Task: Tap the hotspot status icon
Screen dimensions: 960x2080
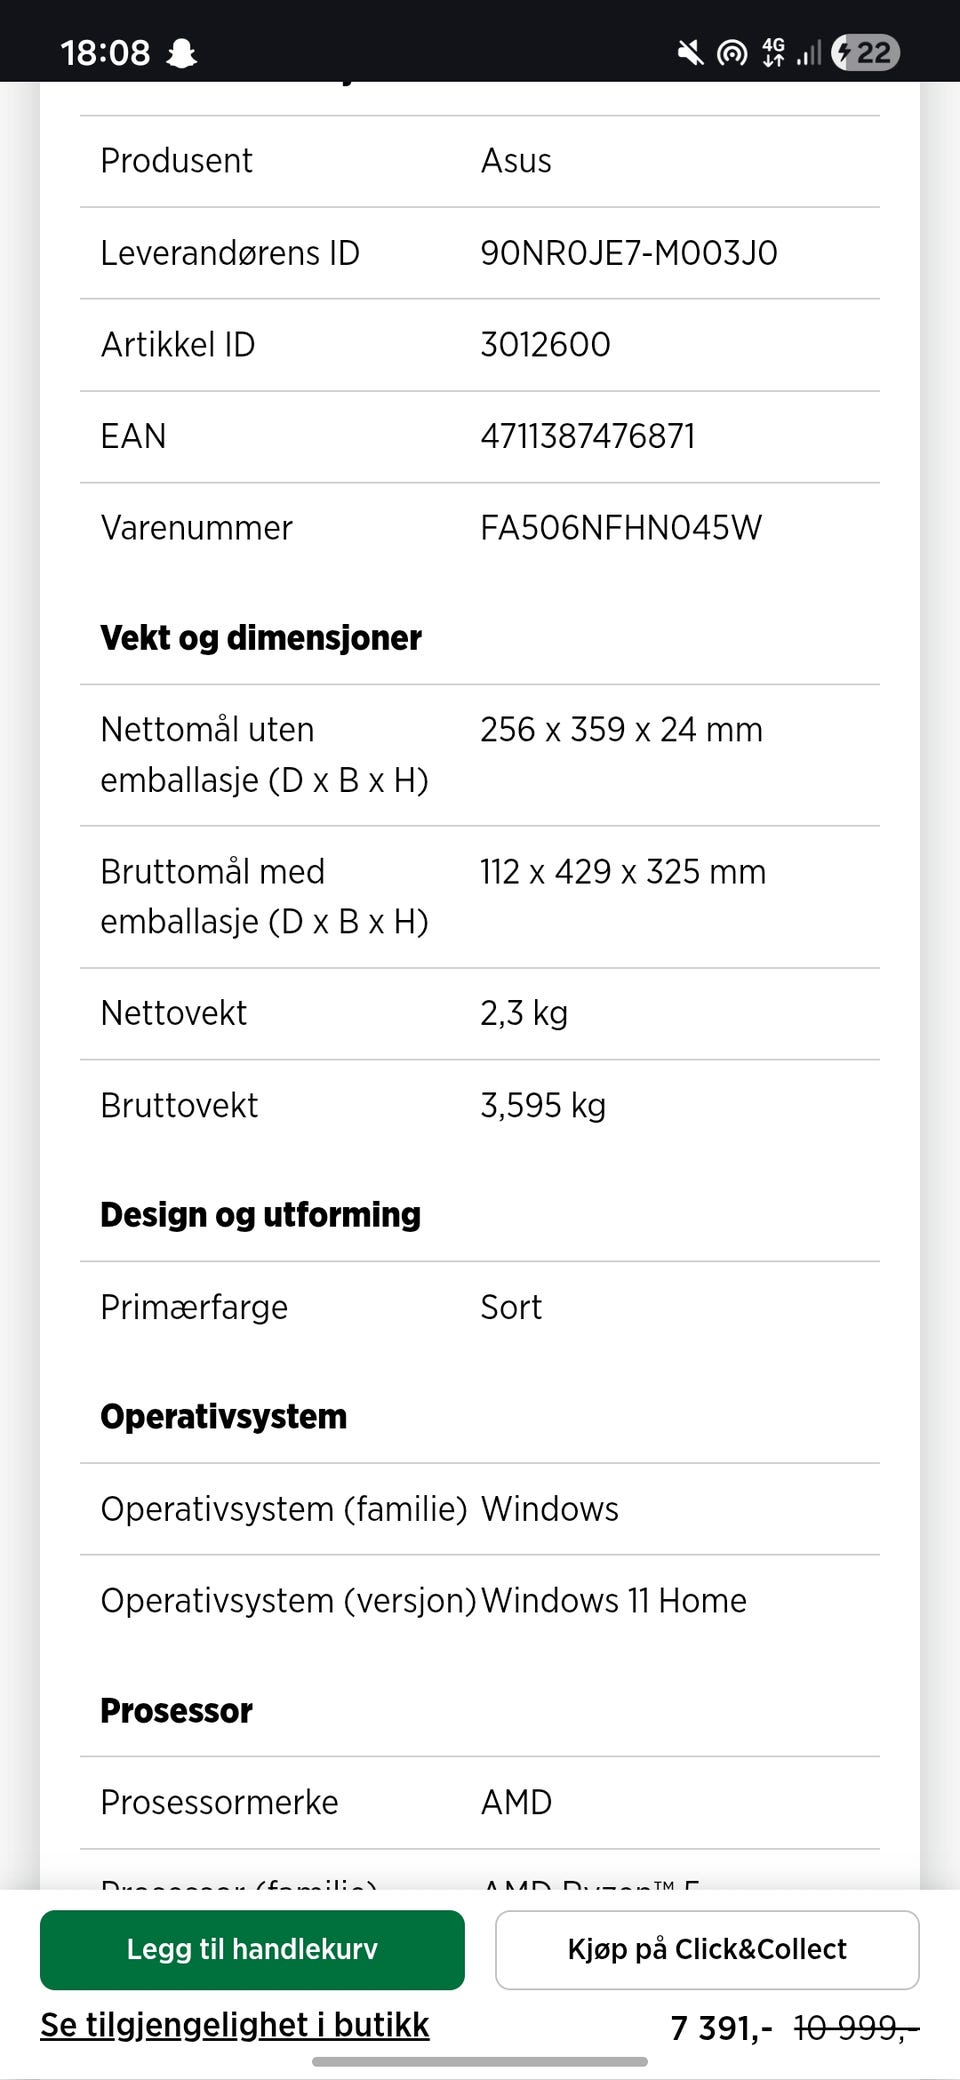Action: [732, 52]
